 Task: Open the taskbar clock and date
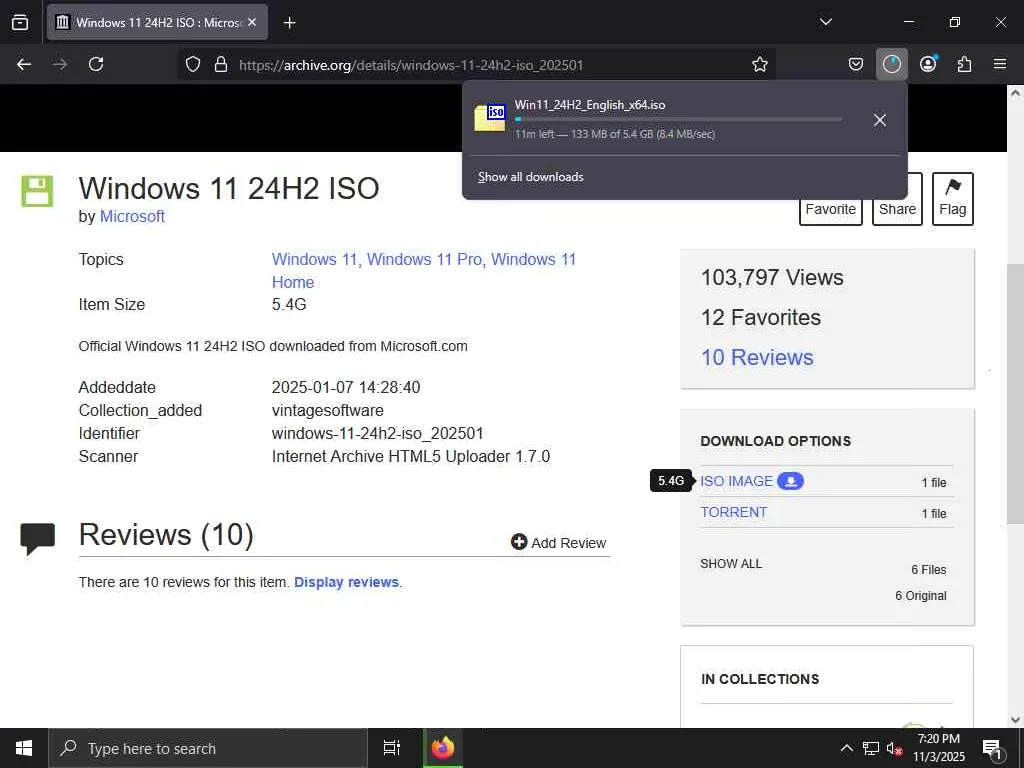click(x=938, y=748)
